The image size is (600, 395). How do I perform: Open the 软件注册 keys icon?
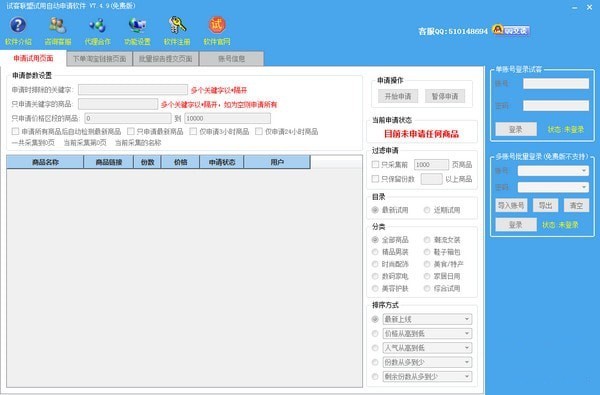177,25
